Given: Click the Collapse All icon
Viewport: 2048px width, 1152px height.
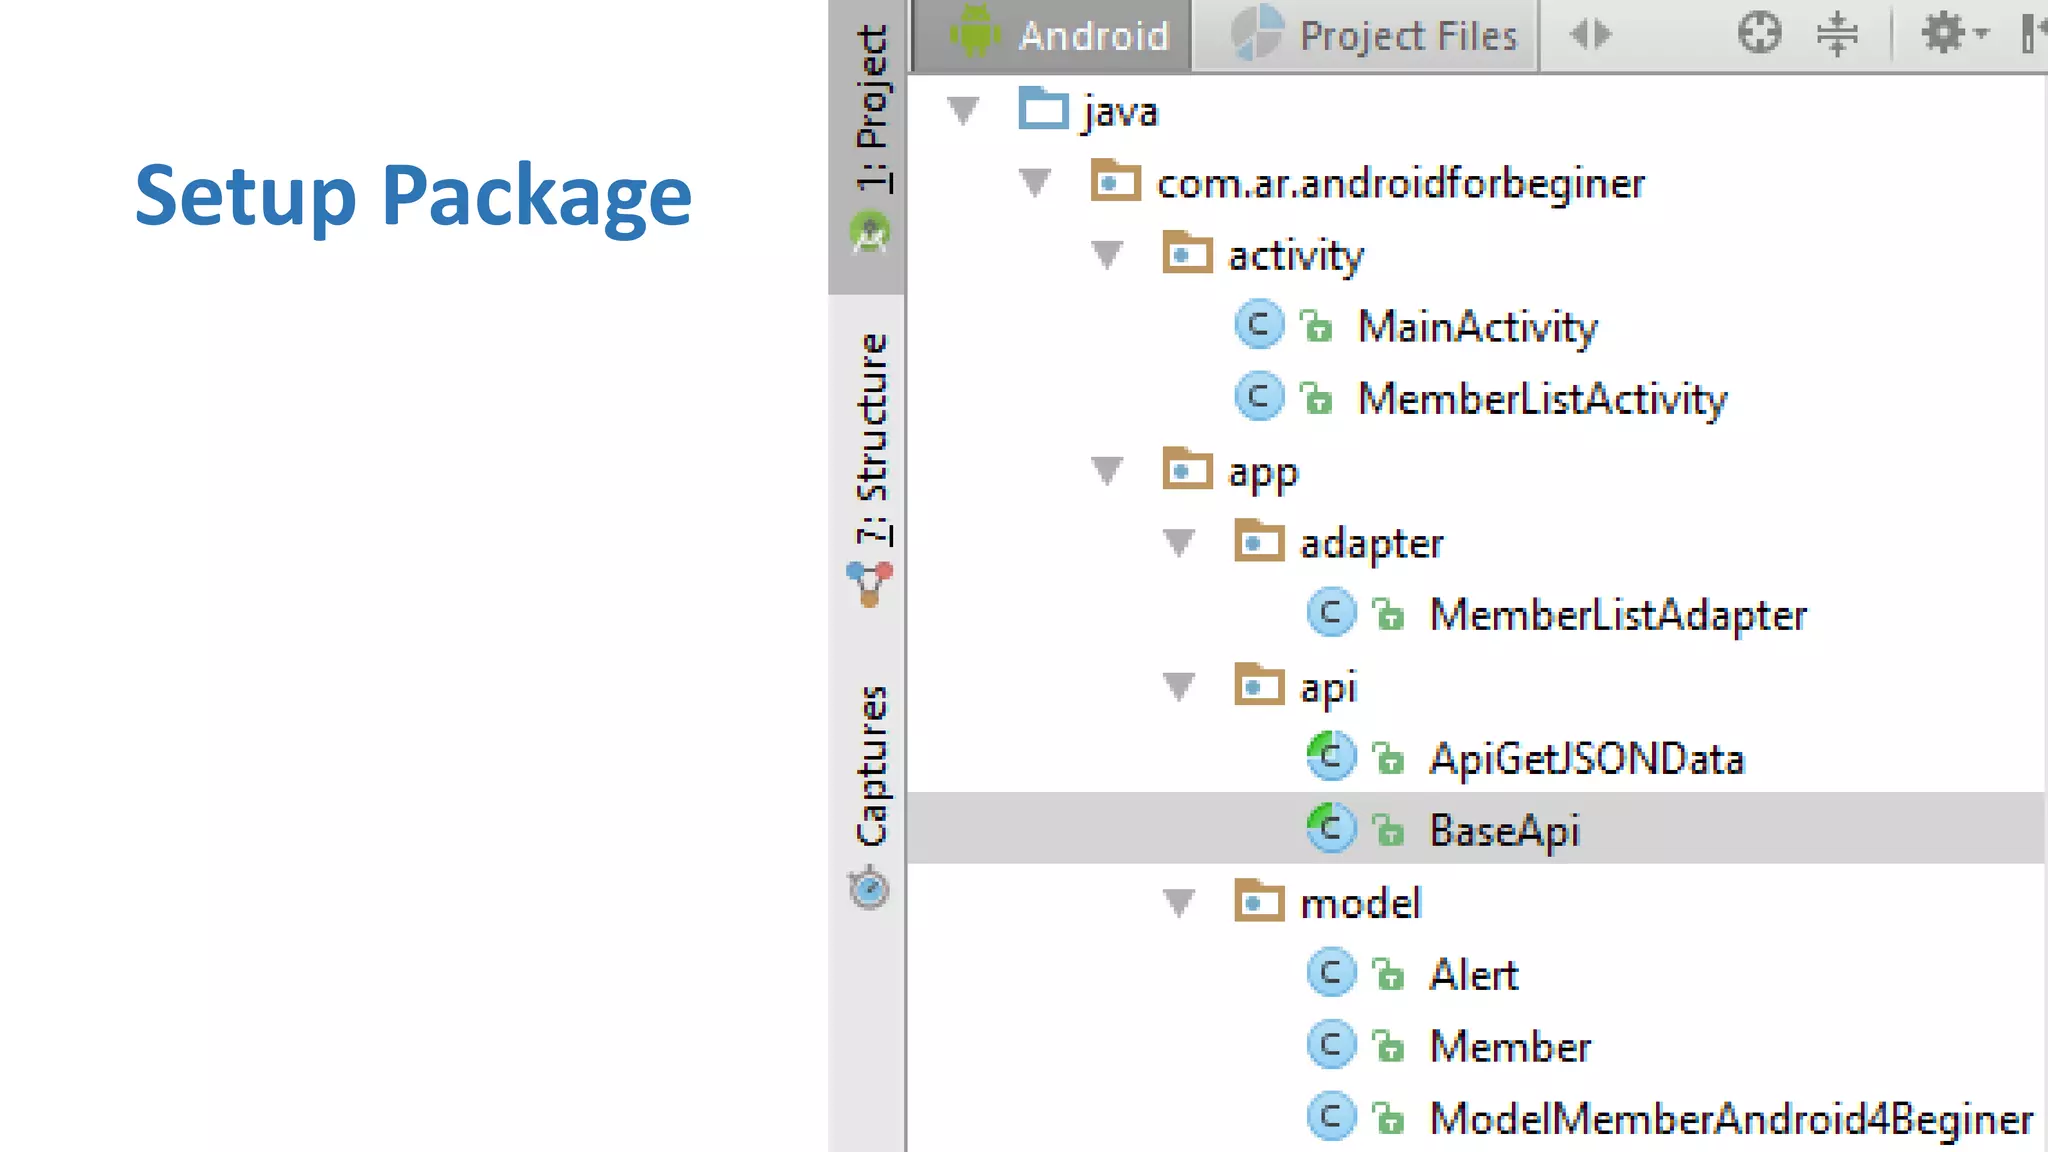Looking at the screenshot, I should [1837, 33].
